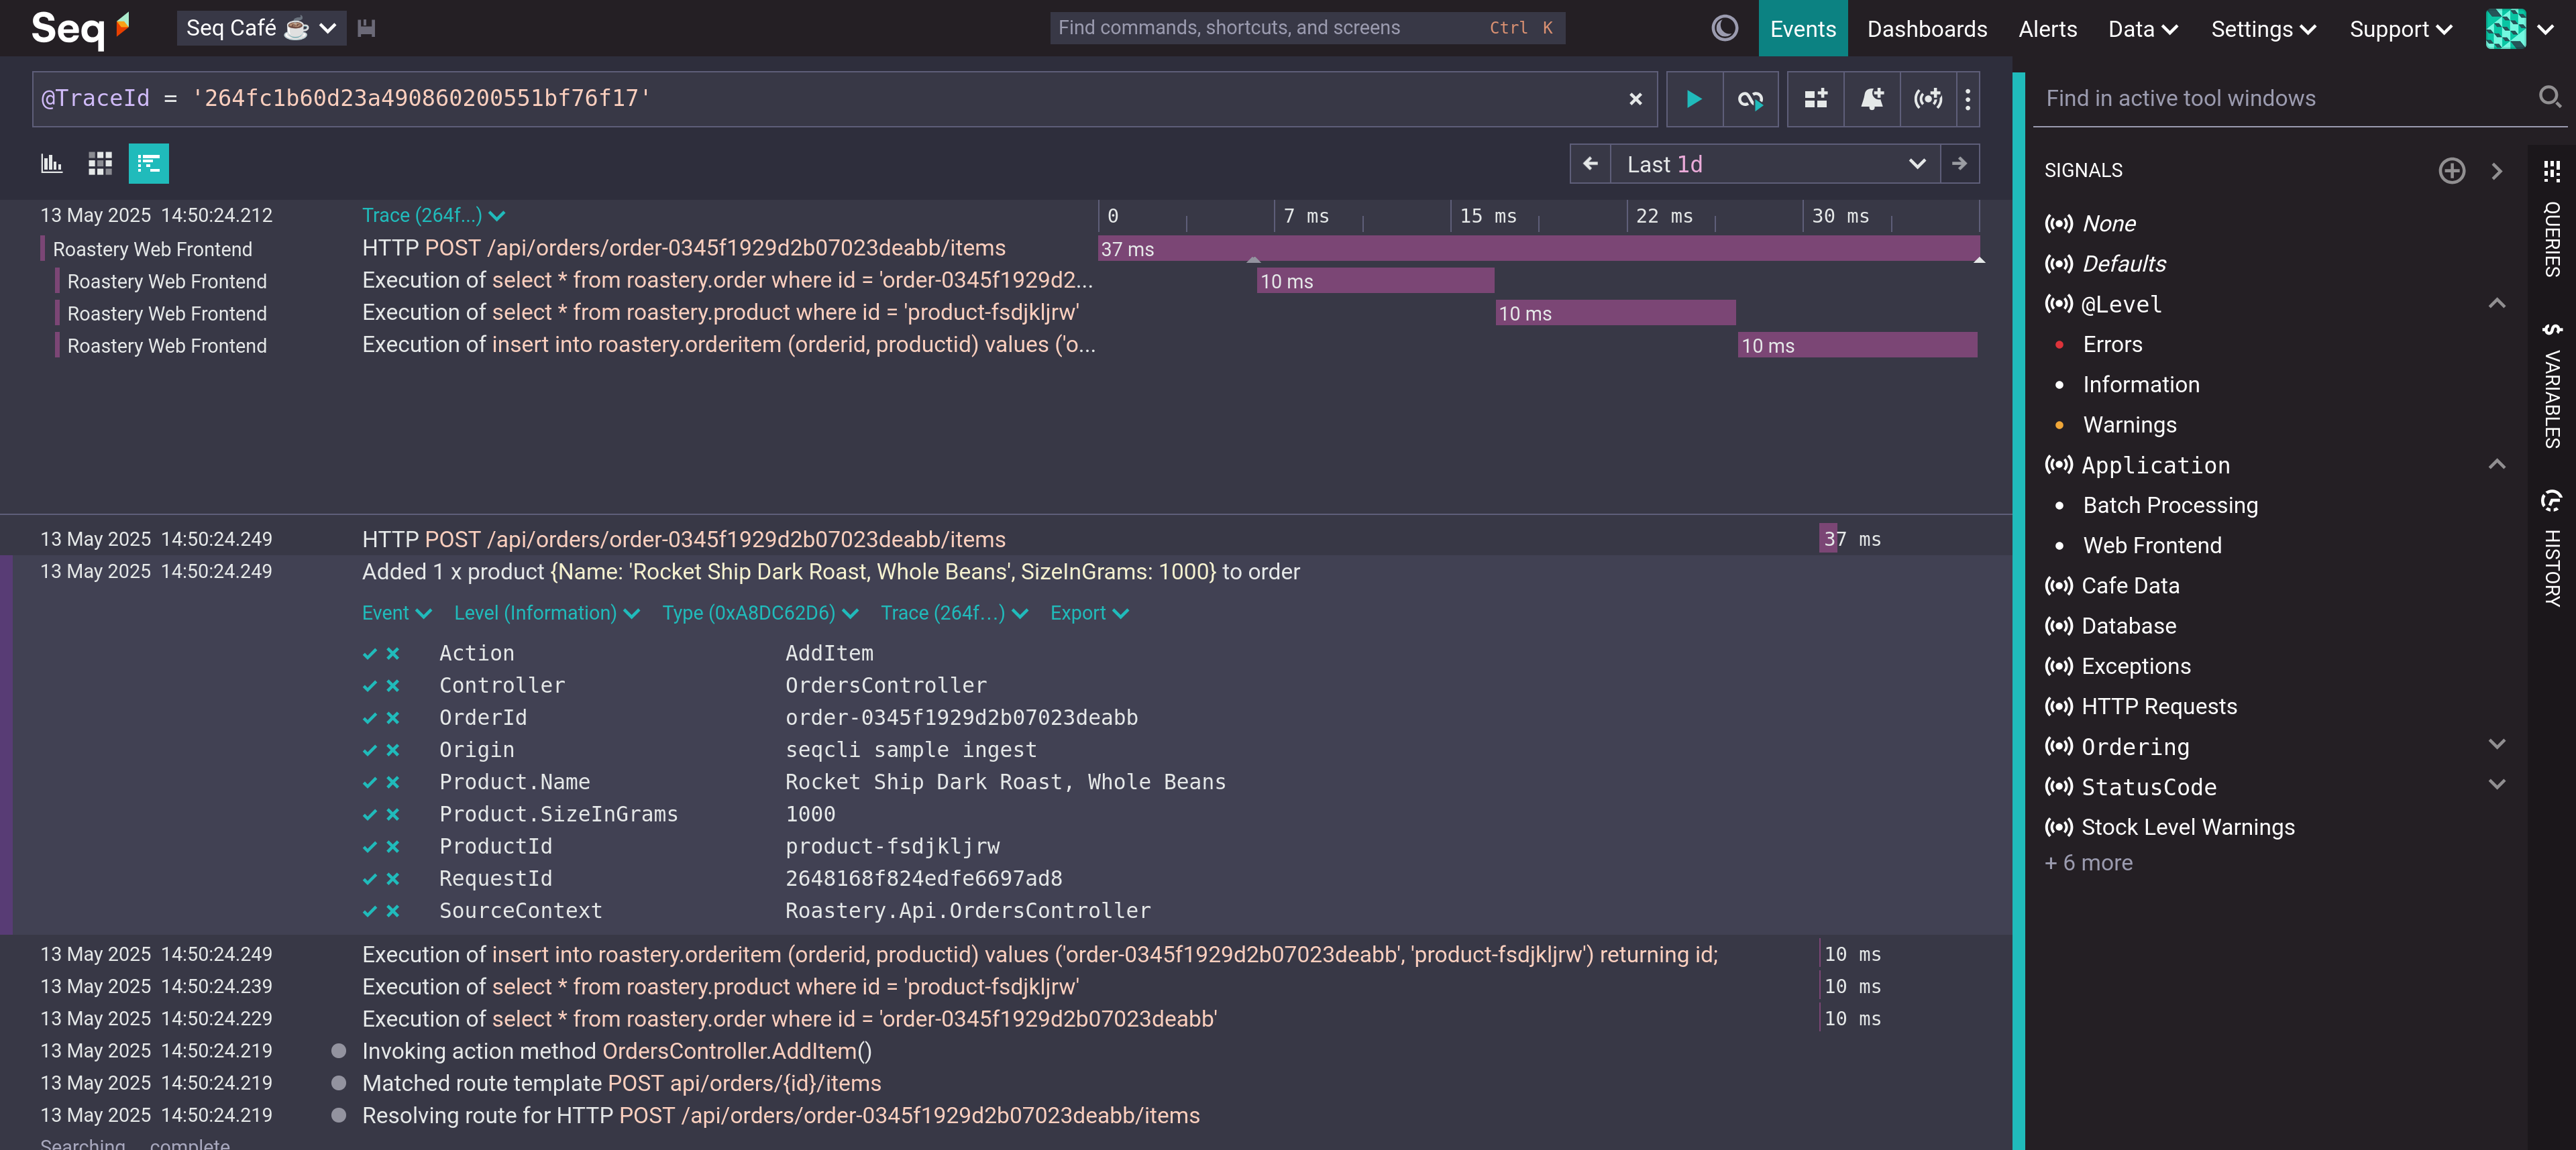Viewport: 2576px width, 1150px height.
Task: Toggle the Web Frontend signal
Action: (2152, 545)
